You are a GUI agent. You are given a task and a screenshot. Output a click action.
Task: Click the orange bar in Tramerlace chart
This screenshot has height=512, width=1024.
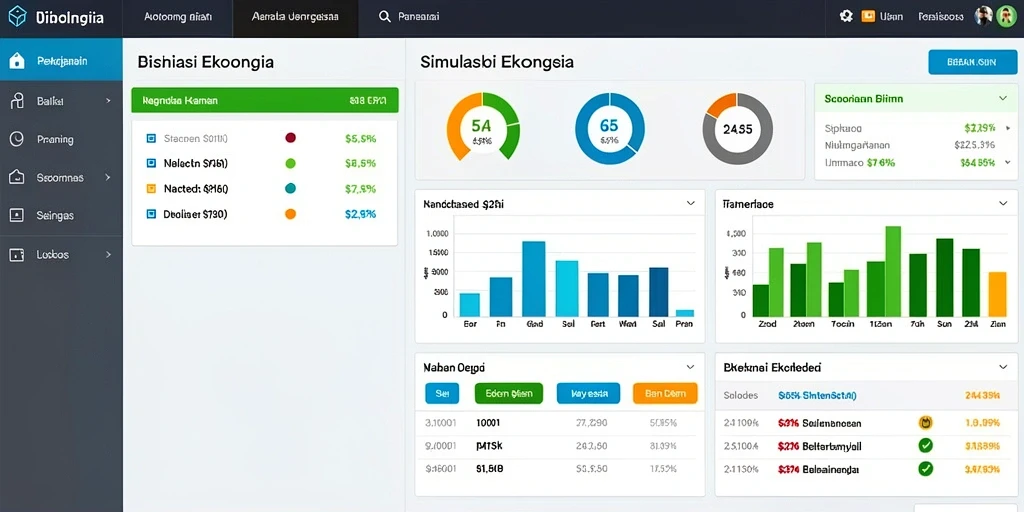(997, 294)
